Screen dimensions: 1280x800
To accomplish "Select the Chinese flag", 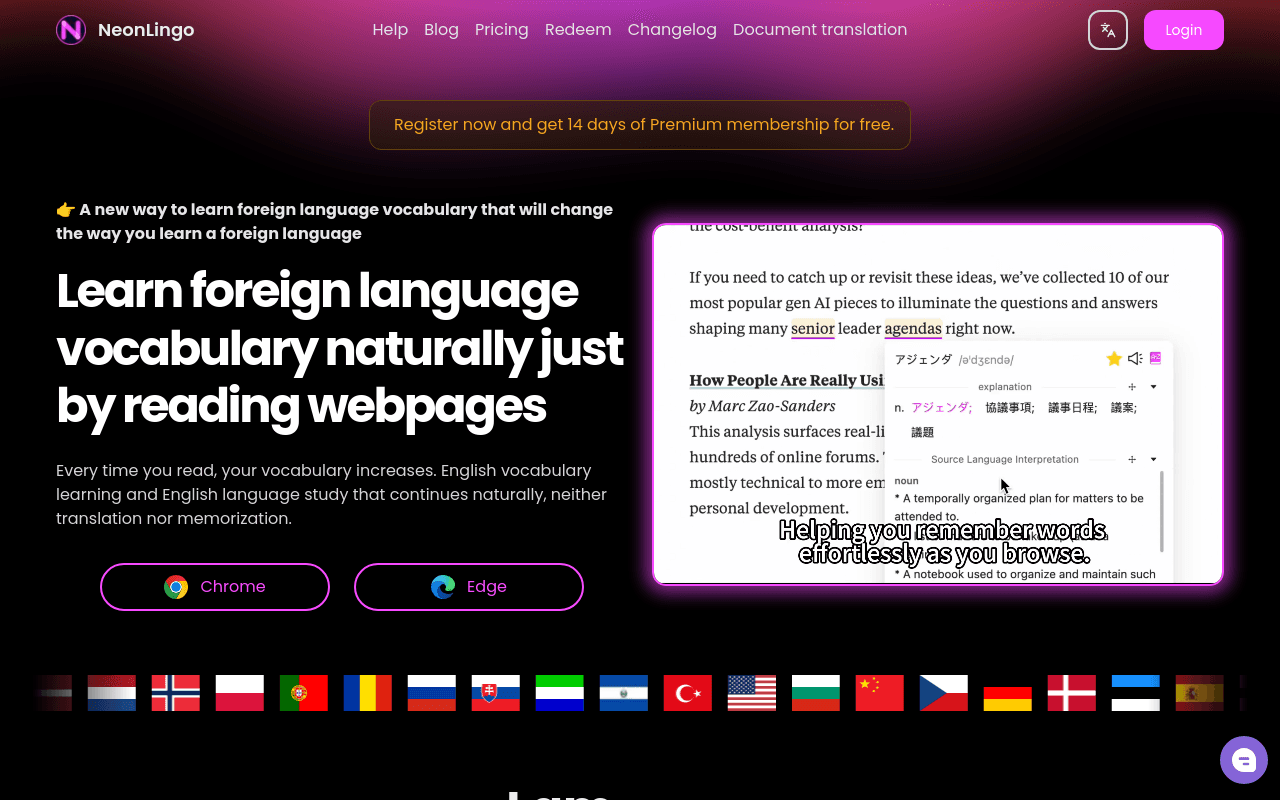I will 880,693.
